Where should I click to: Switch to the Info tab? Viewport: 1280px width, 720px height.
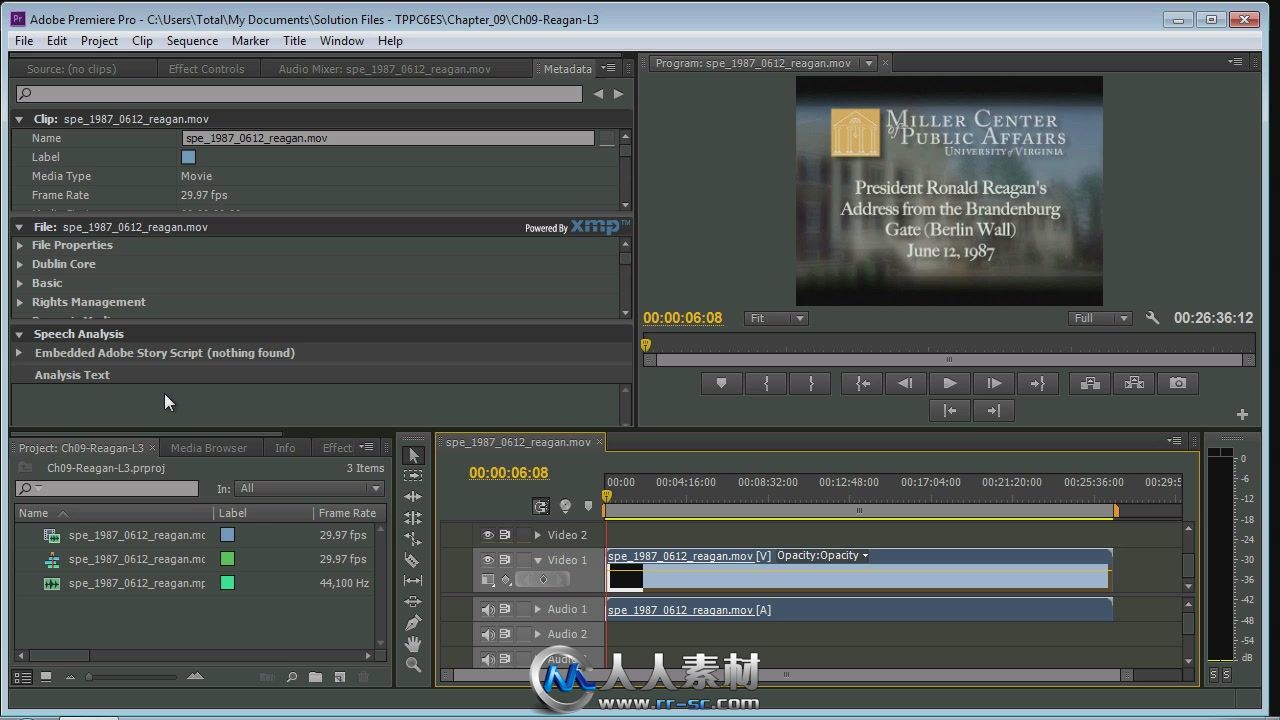(x=285, y=448)
